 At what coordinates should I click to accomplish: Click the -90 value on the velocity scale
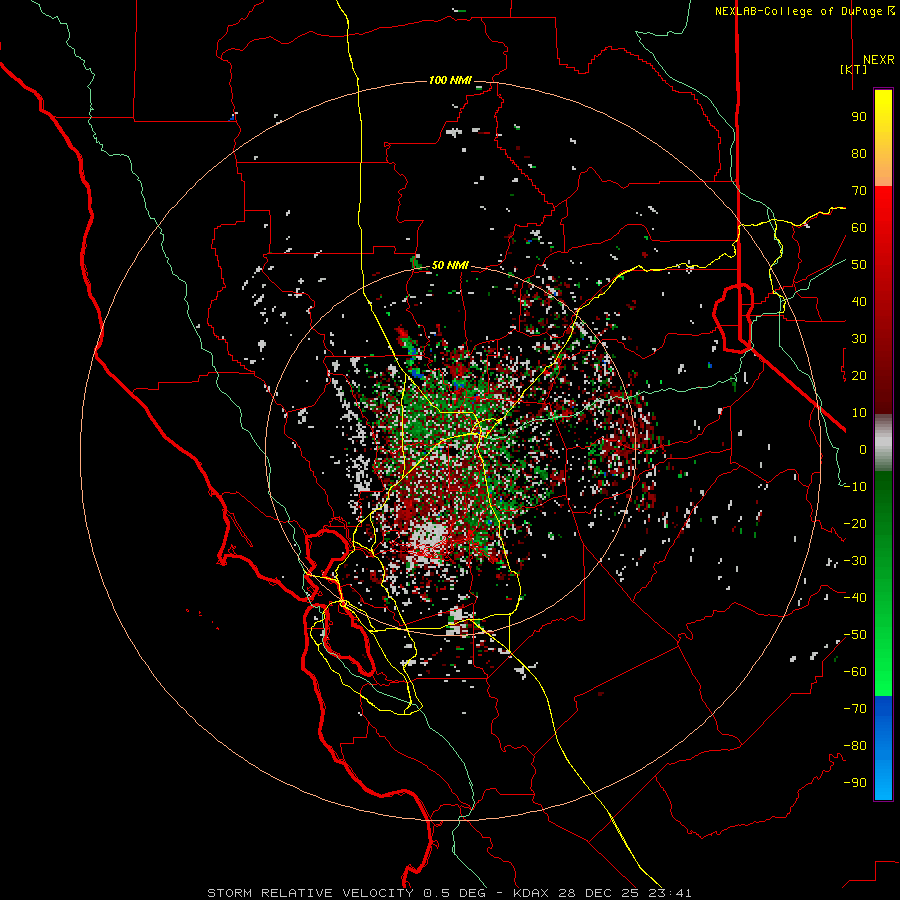click(855, 783)
